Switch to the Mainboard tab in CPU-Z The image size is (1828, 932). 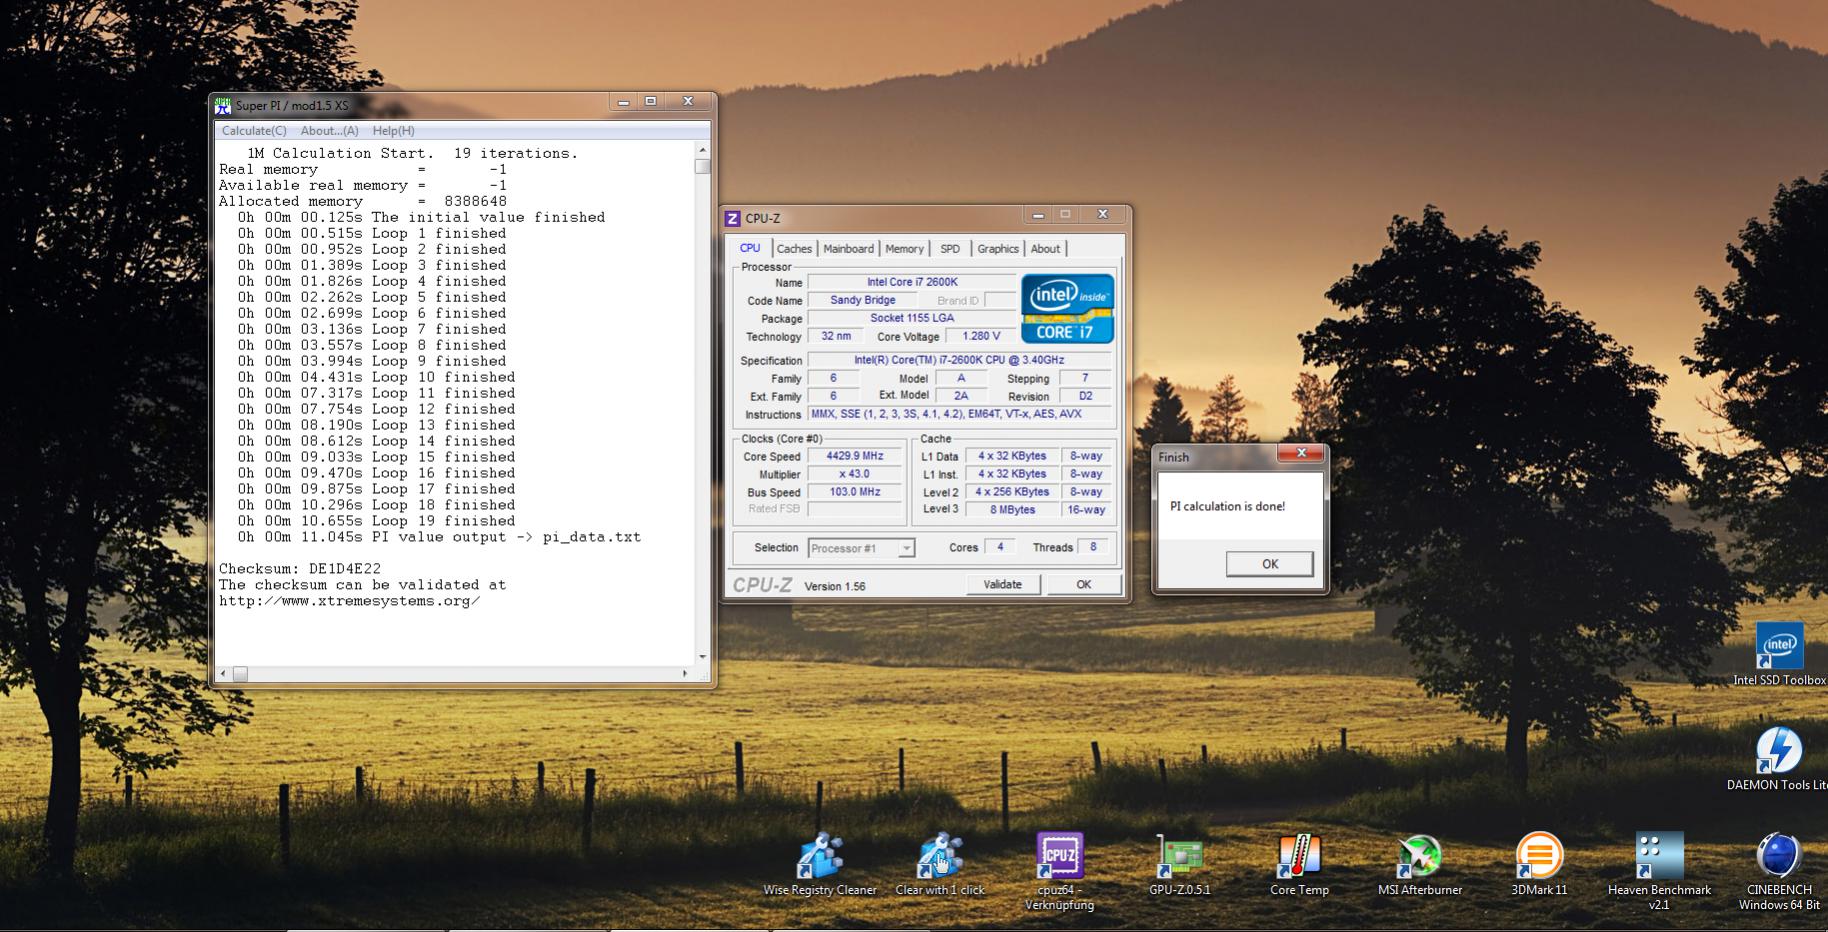pyautogui.click(x=848, y=249)
